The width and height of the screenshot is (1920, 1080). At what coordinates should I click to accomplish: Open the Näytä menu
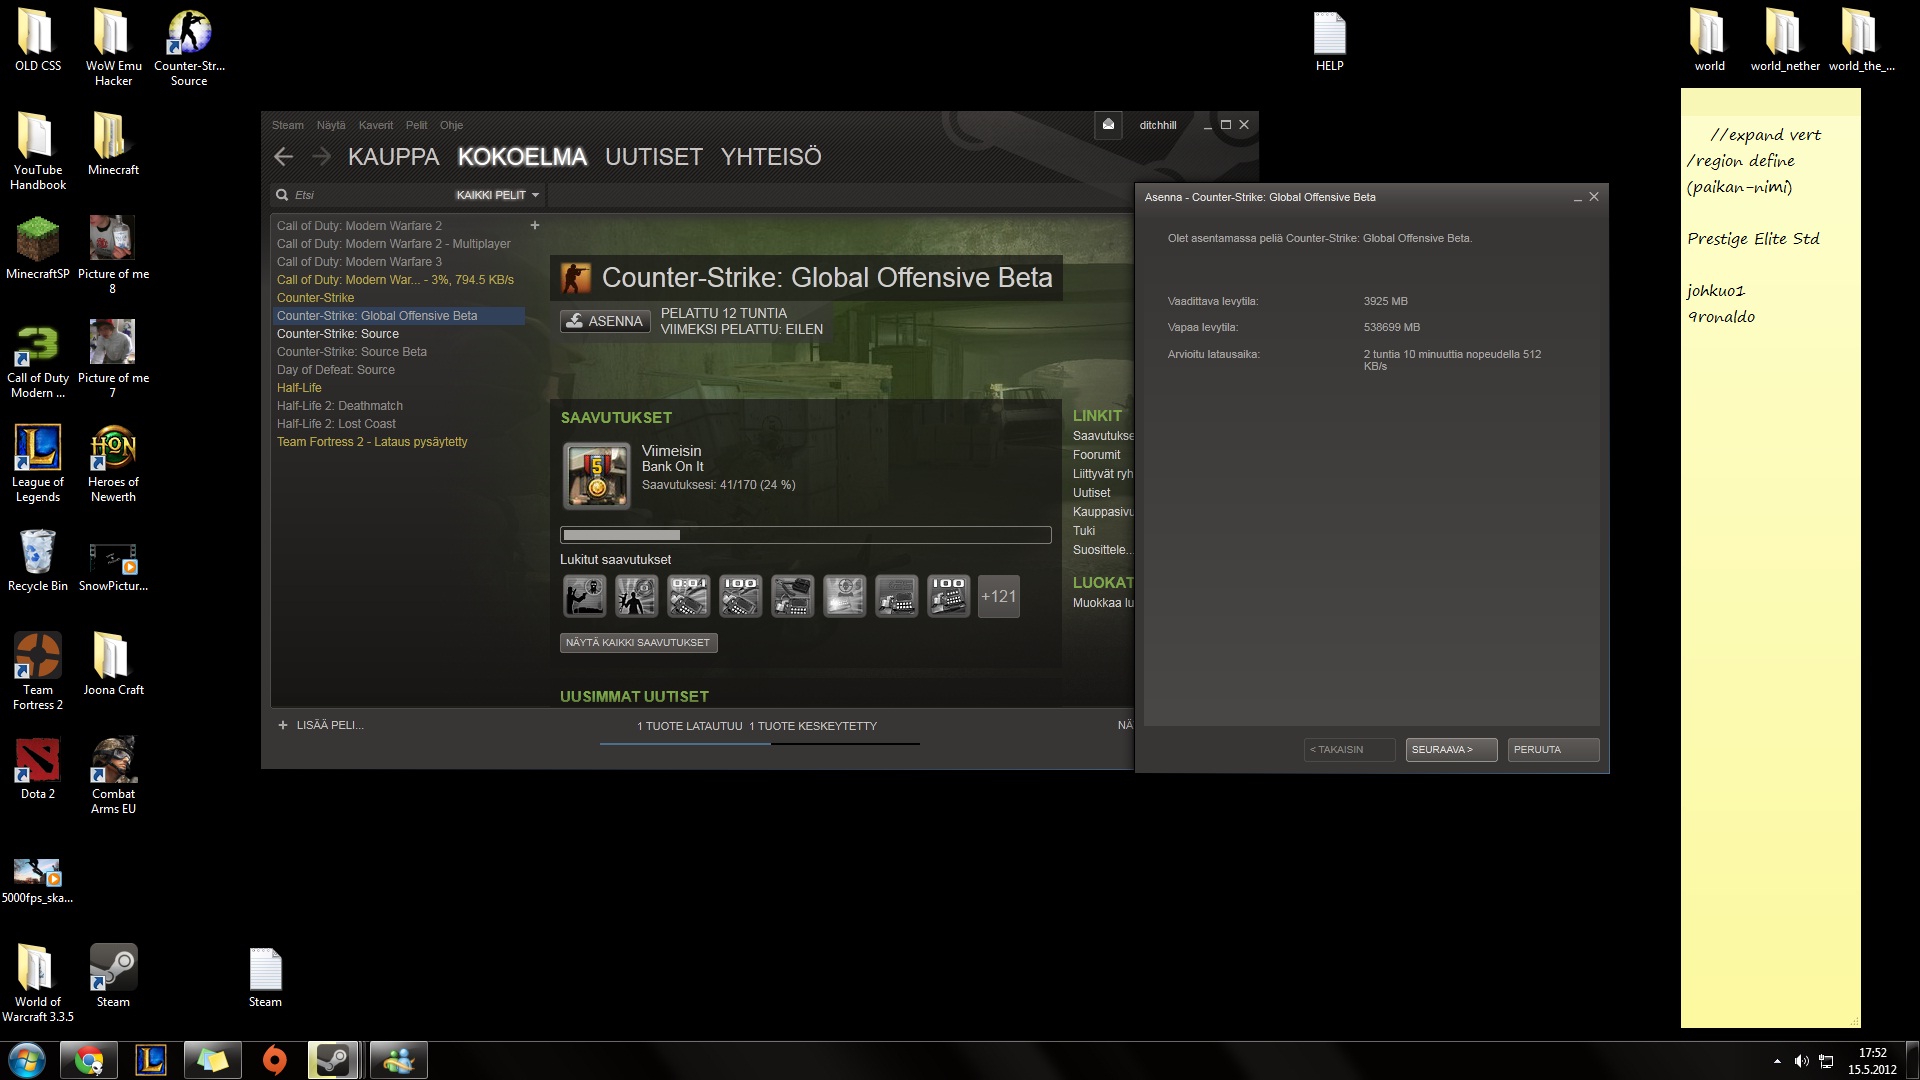[330, 125]
